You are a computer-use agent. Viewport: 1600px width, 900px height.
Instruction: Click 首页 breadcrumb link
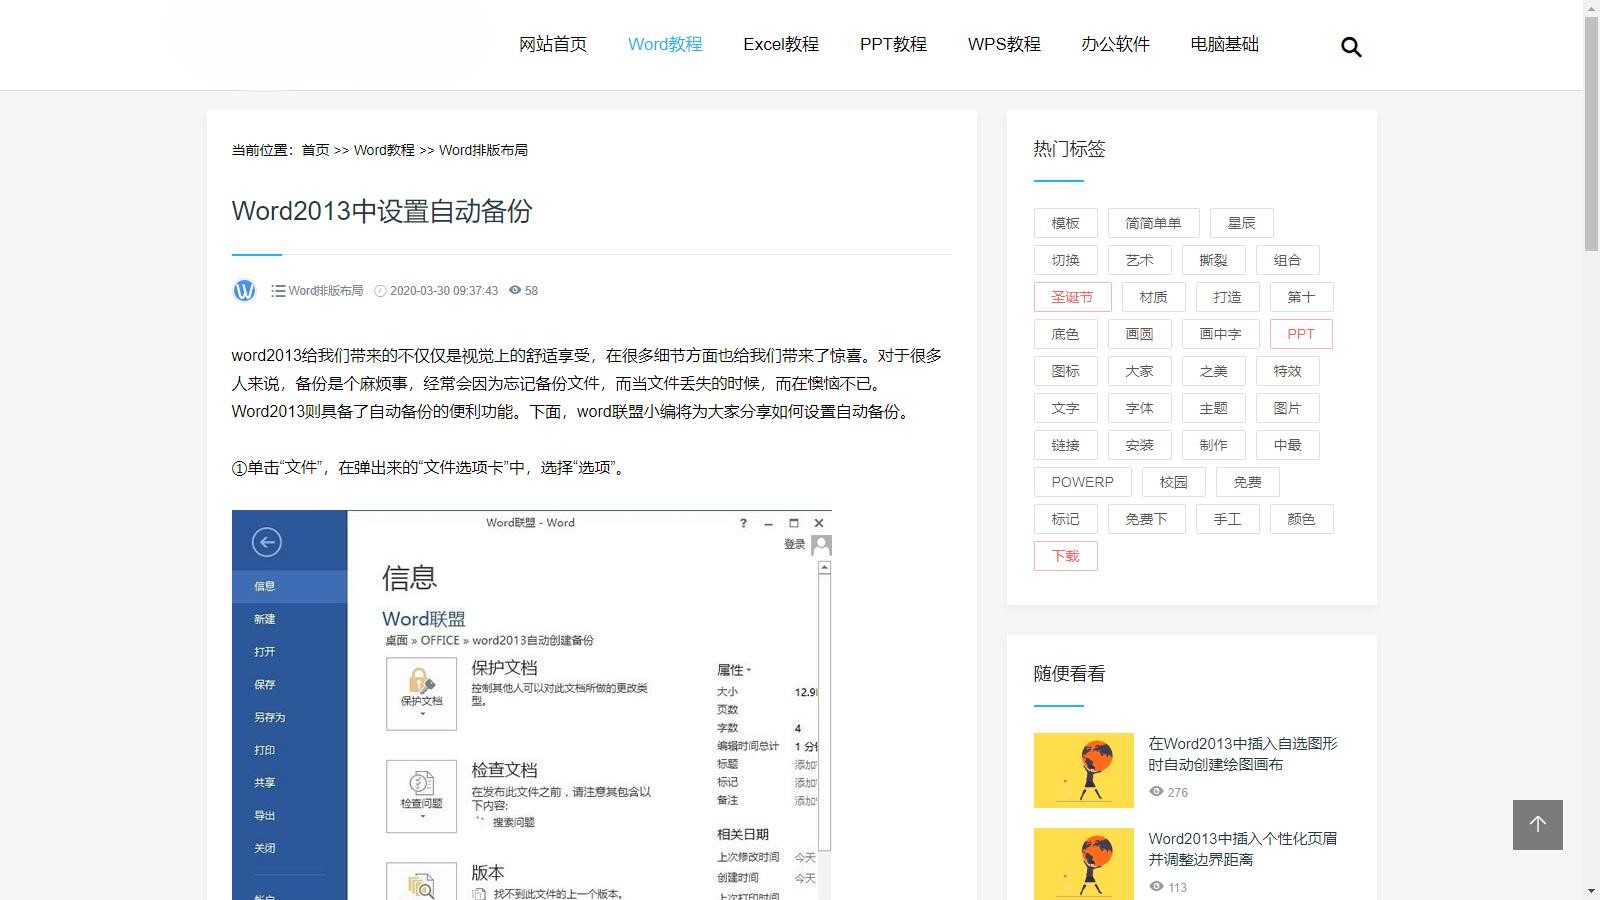[x=315, y=150]
